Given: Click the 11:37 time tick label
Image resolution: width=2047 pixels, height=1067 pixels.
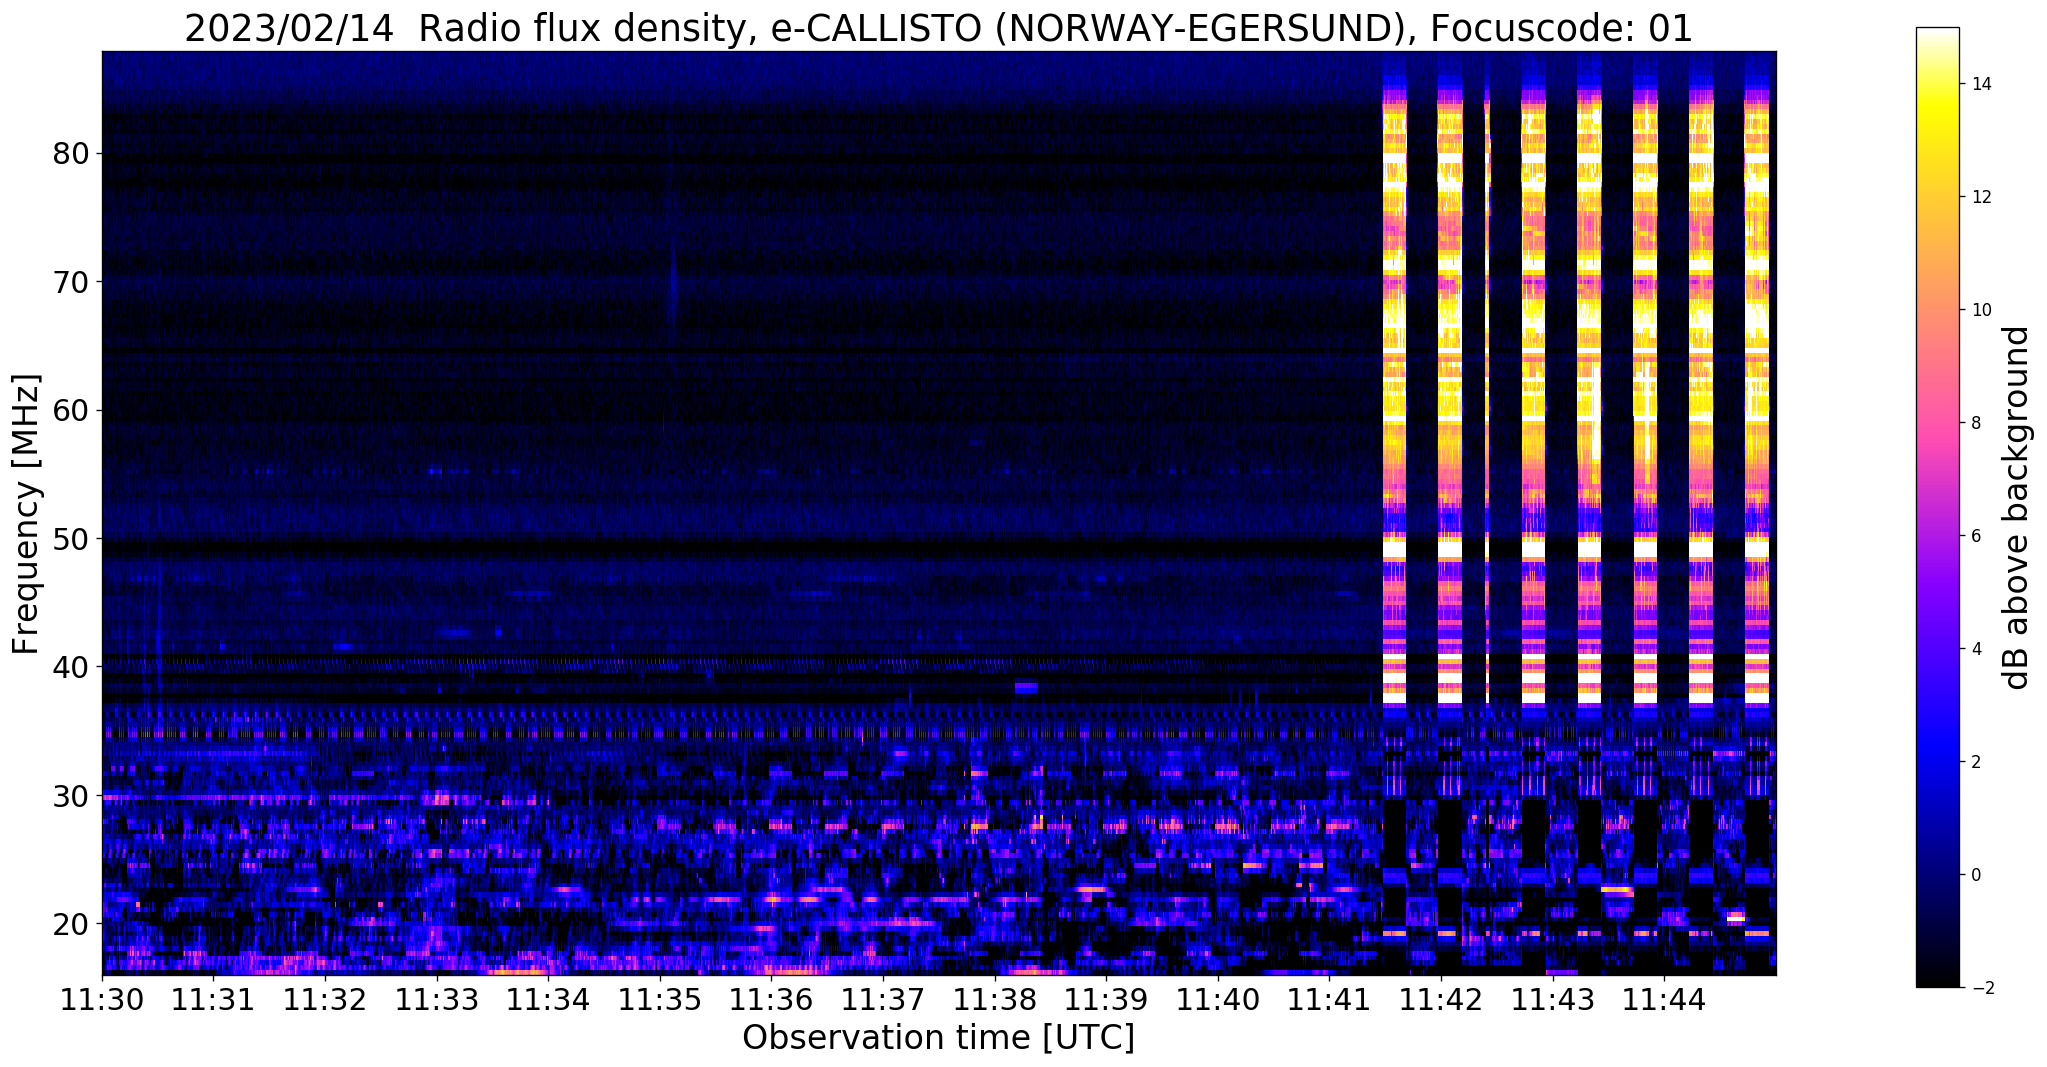Looking at the screenshot, I should click(x=883, y=999).
